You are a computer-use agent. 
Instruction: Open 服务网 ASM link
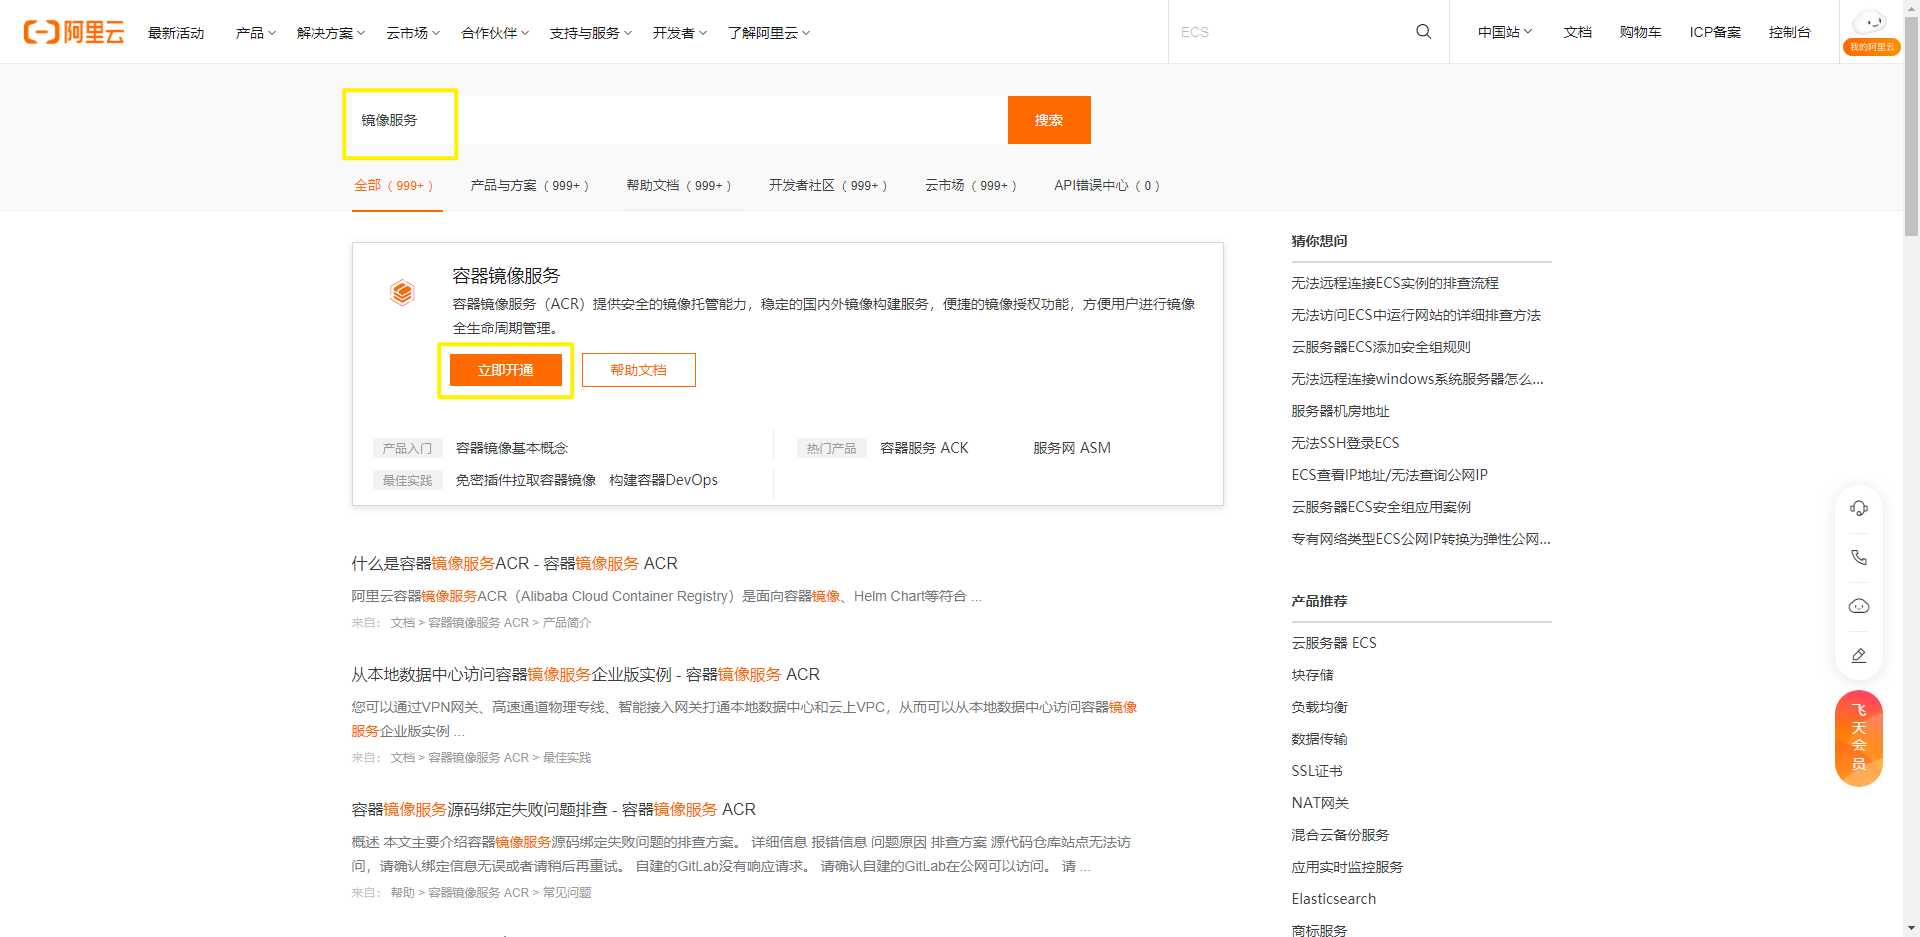click(1072, 448)
